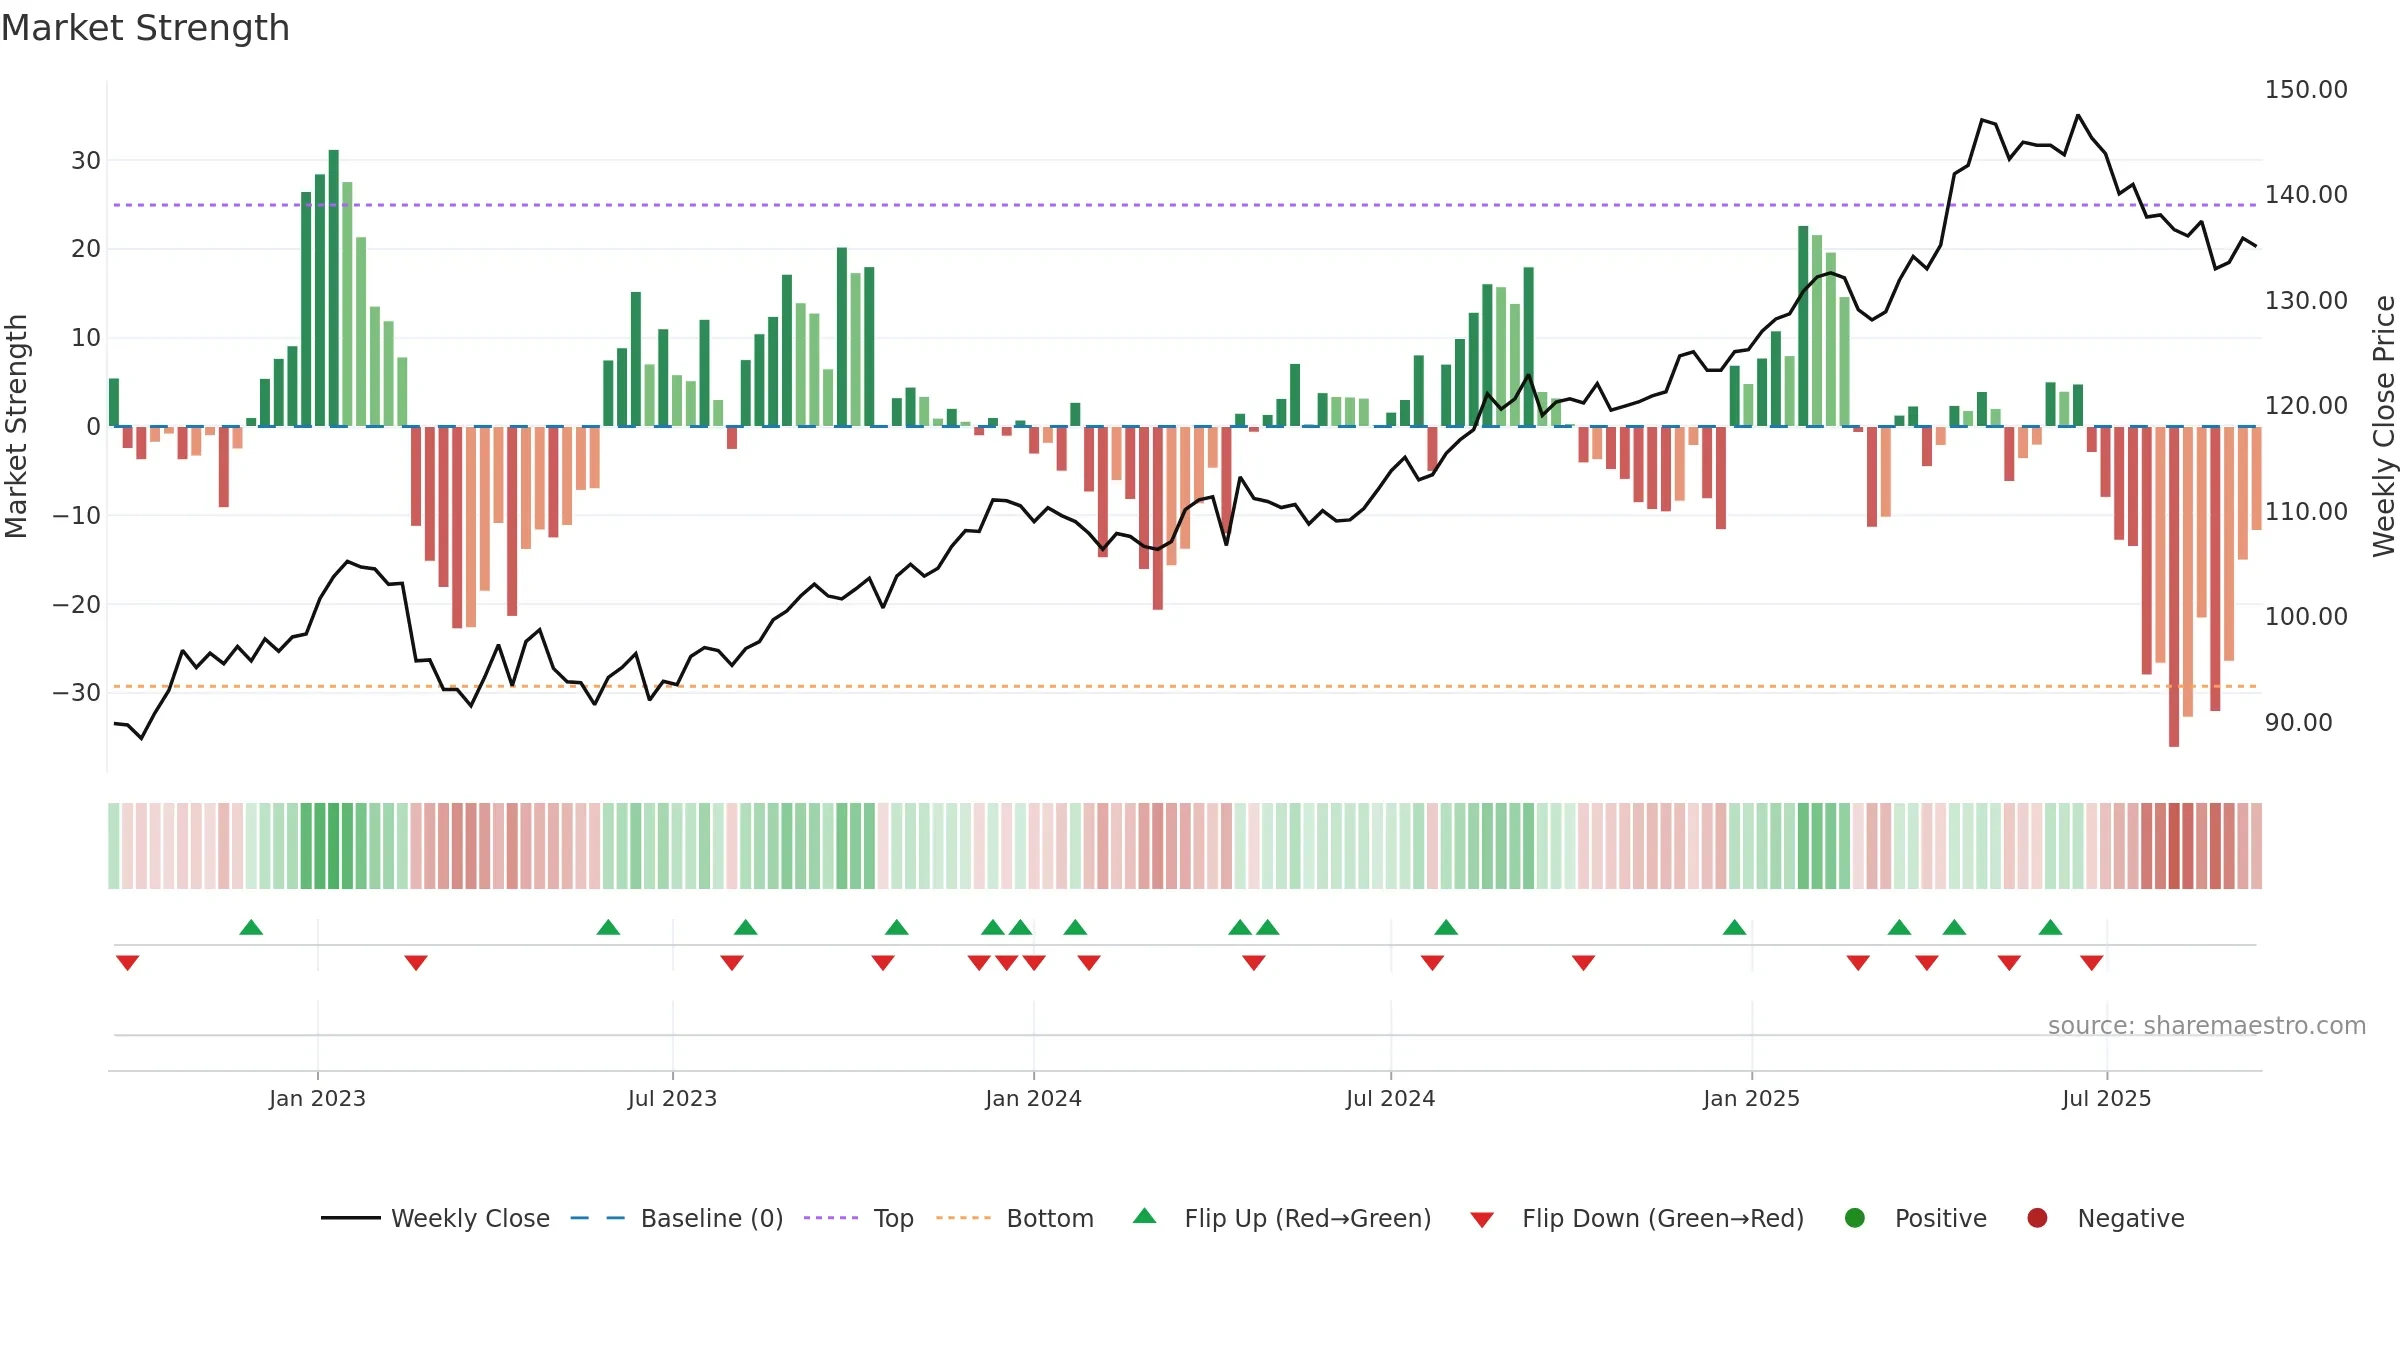
Task: Click the orange dotted Bottom line legend swatch
Action: pos(963,1218)
